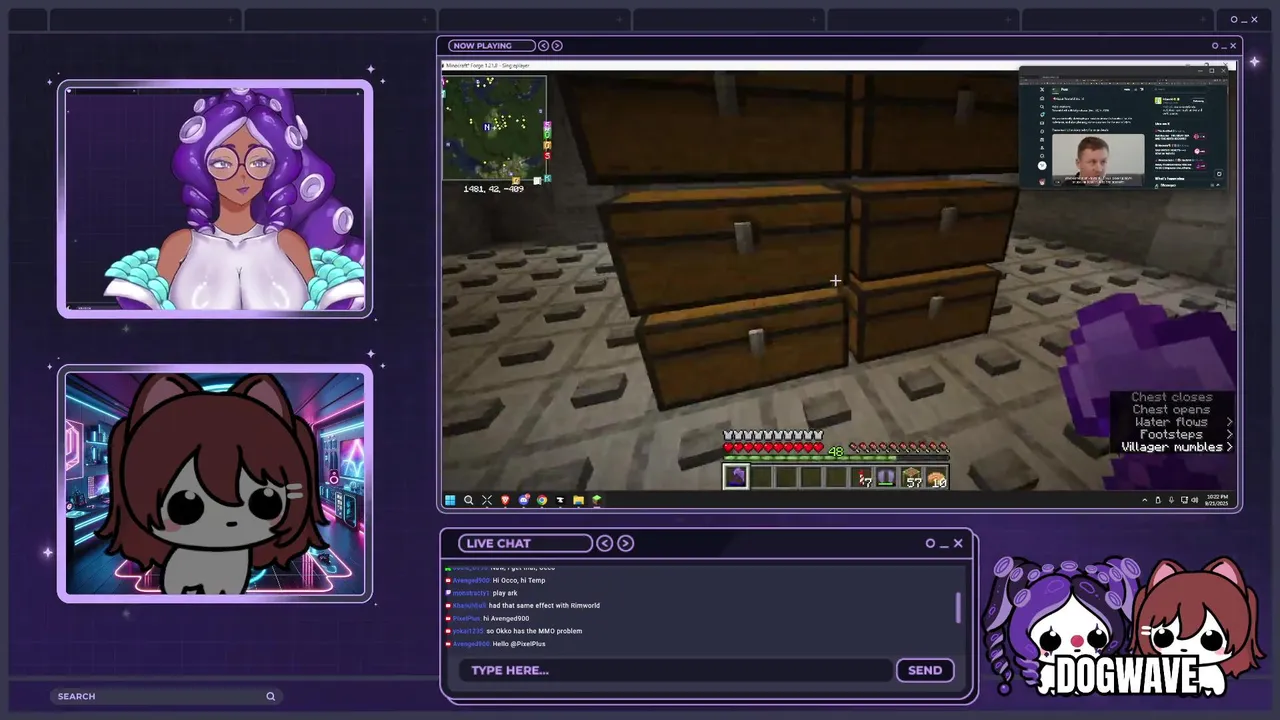
Task: Send the chat message with SEND
Action: pyautogui.click(x=925, y=670)
